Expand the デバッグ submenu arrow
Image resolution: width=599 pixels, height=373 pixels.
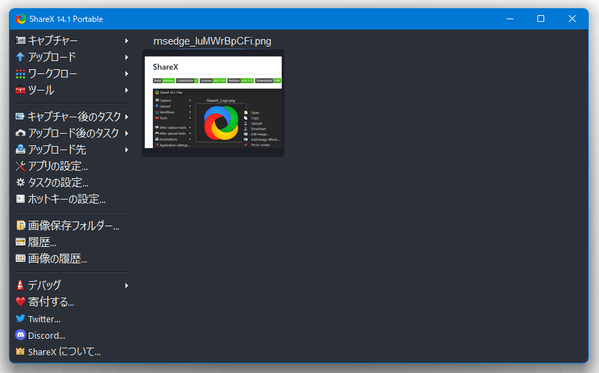click(x=126, y=285)
